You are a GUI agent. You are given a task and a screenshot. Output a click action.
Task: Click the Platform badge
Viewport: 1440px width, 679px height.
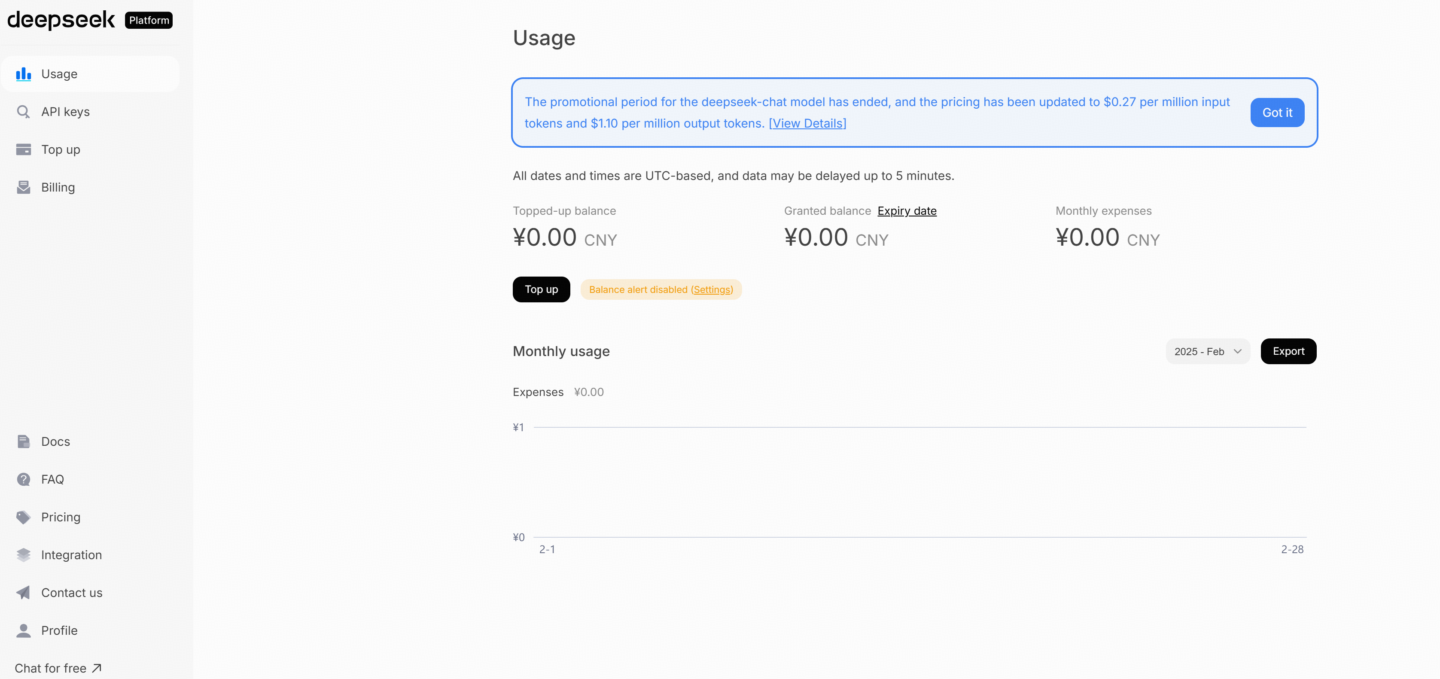pos(149,20)
